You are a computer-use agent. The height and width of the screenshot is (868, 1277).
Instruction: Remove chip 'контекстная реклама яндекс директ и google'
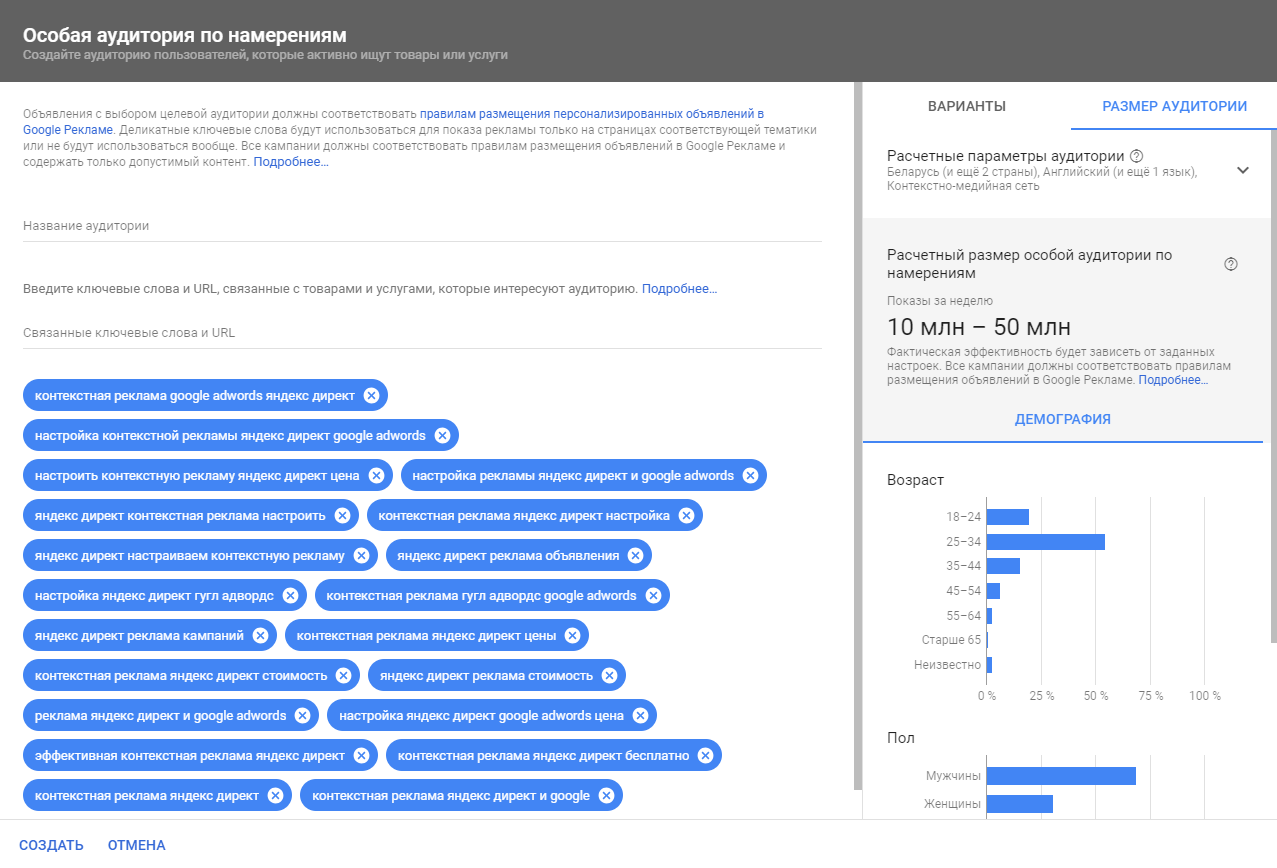point(606,796)
